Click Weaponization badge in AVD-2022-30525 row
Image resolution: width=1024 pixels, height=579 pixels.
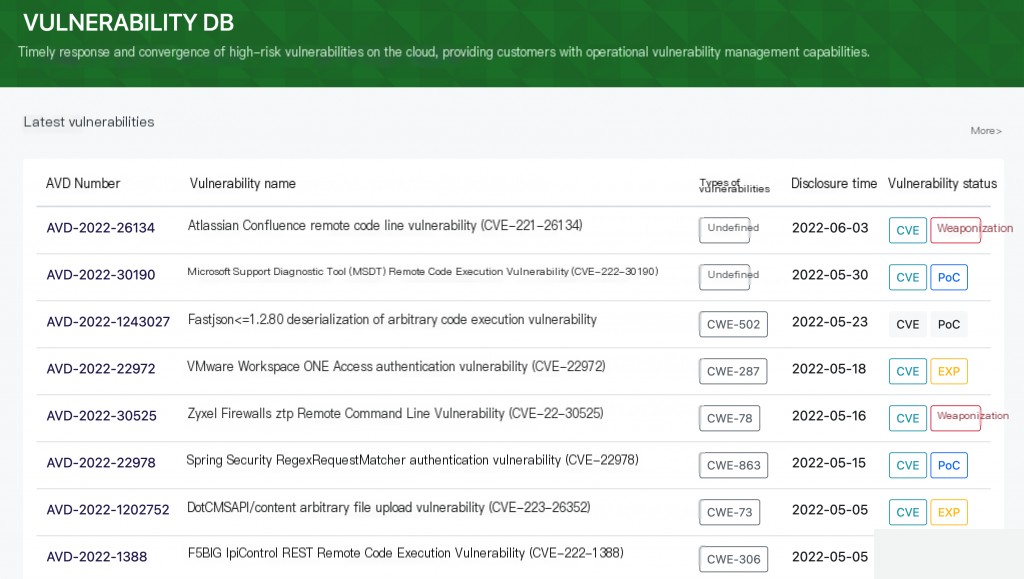tap(955, 418)
